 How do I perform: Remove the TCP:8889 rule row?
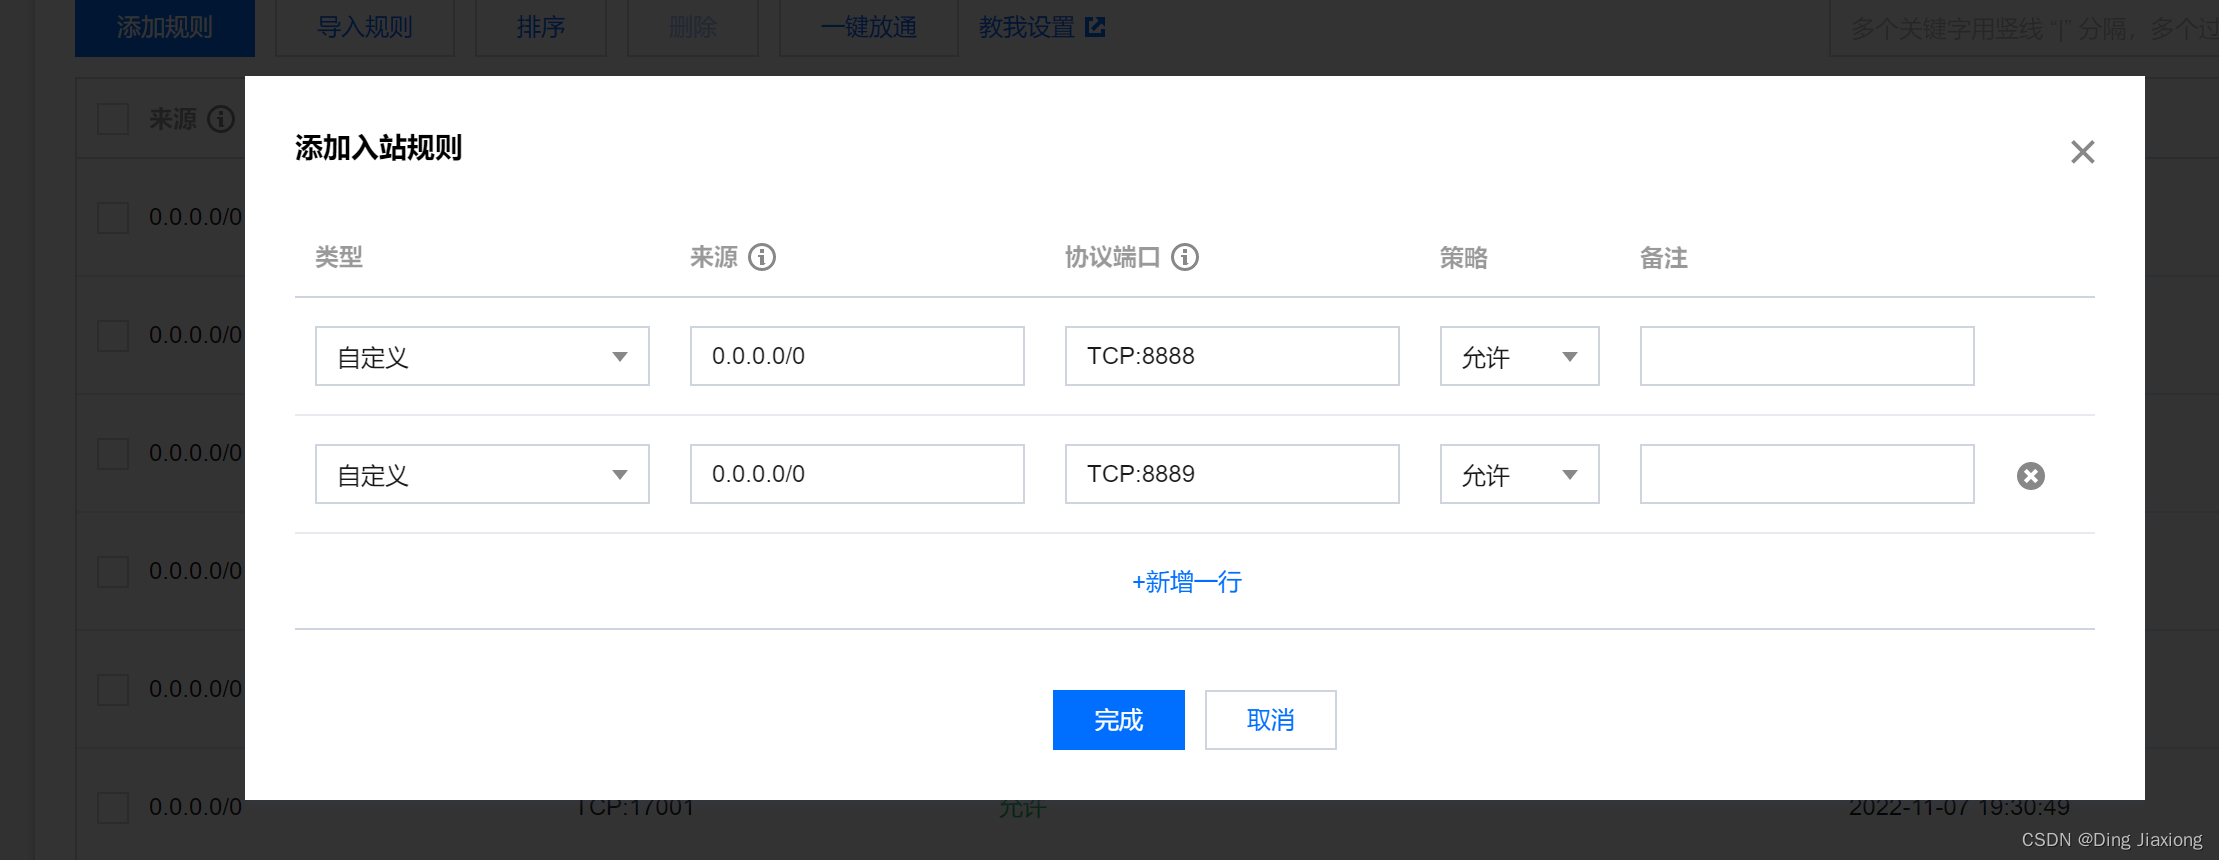point(2030,476)
